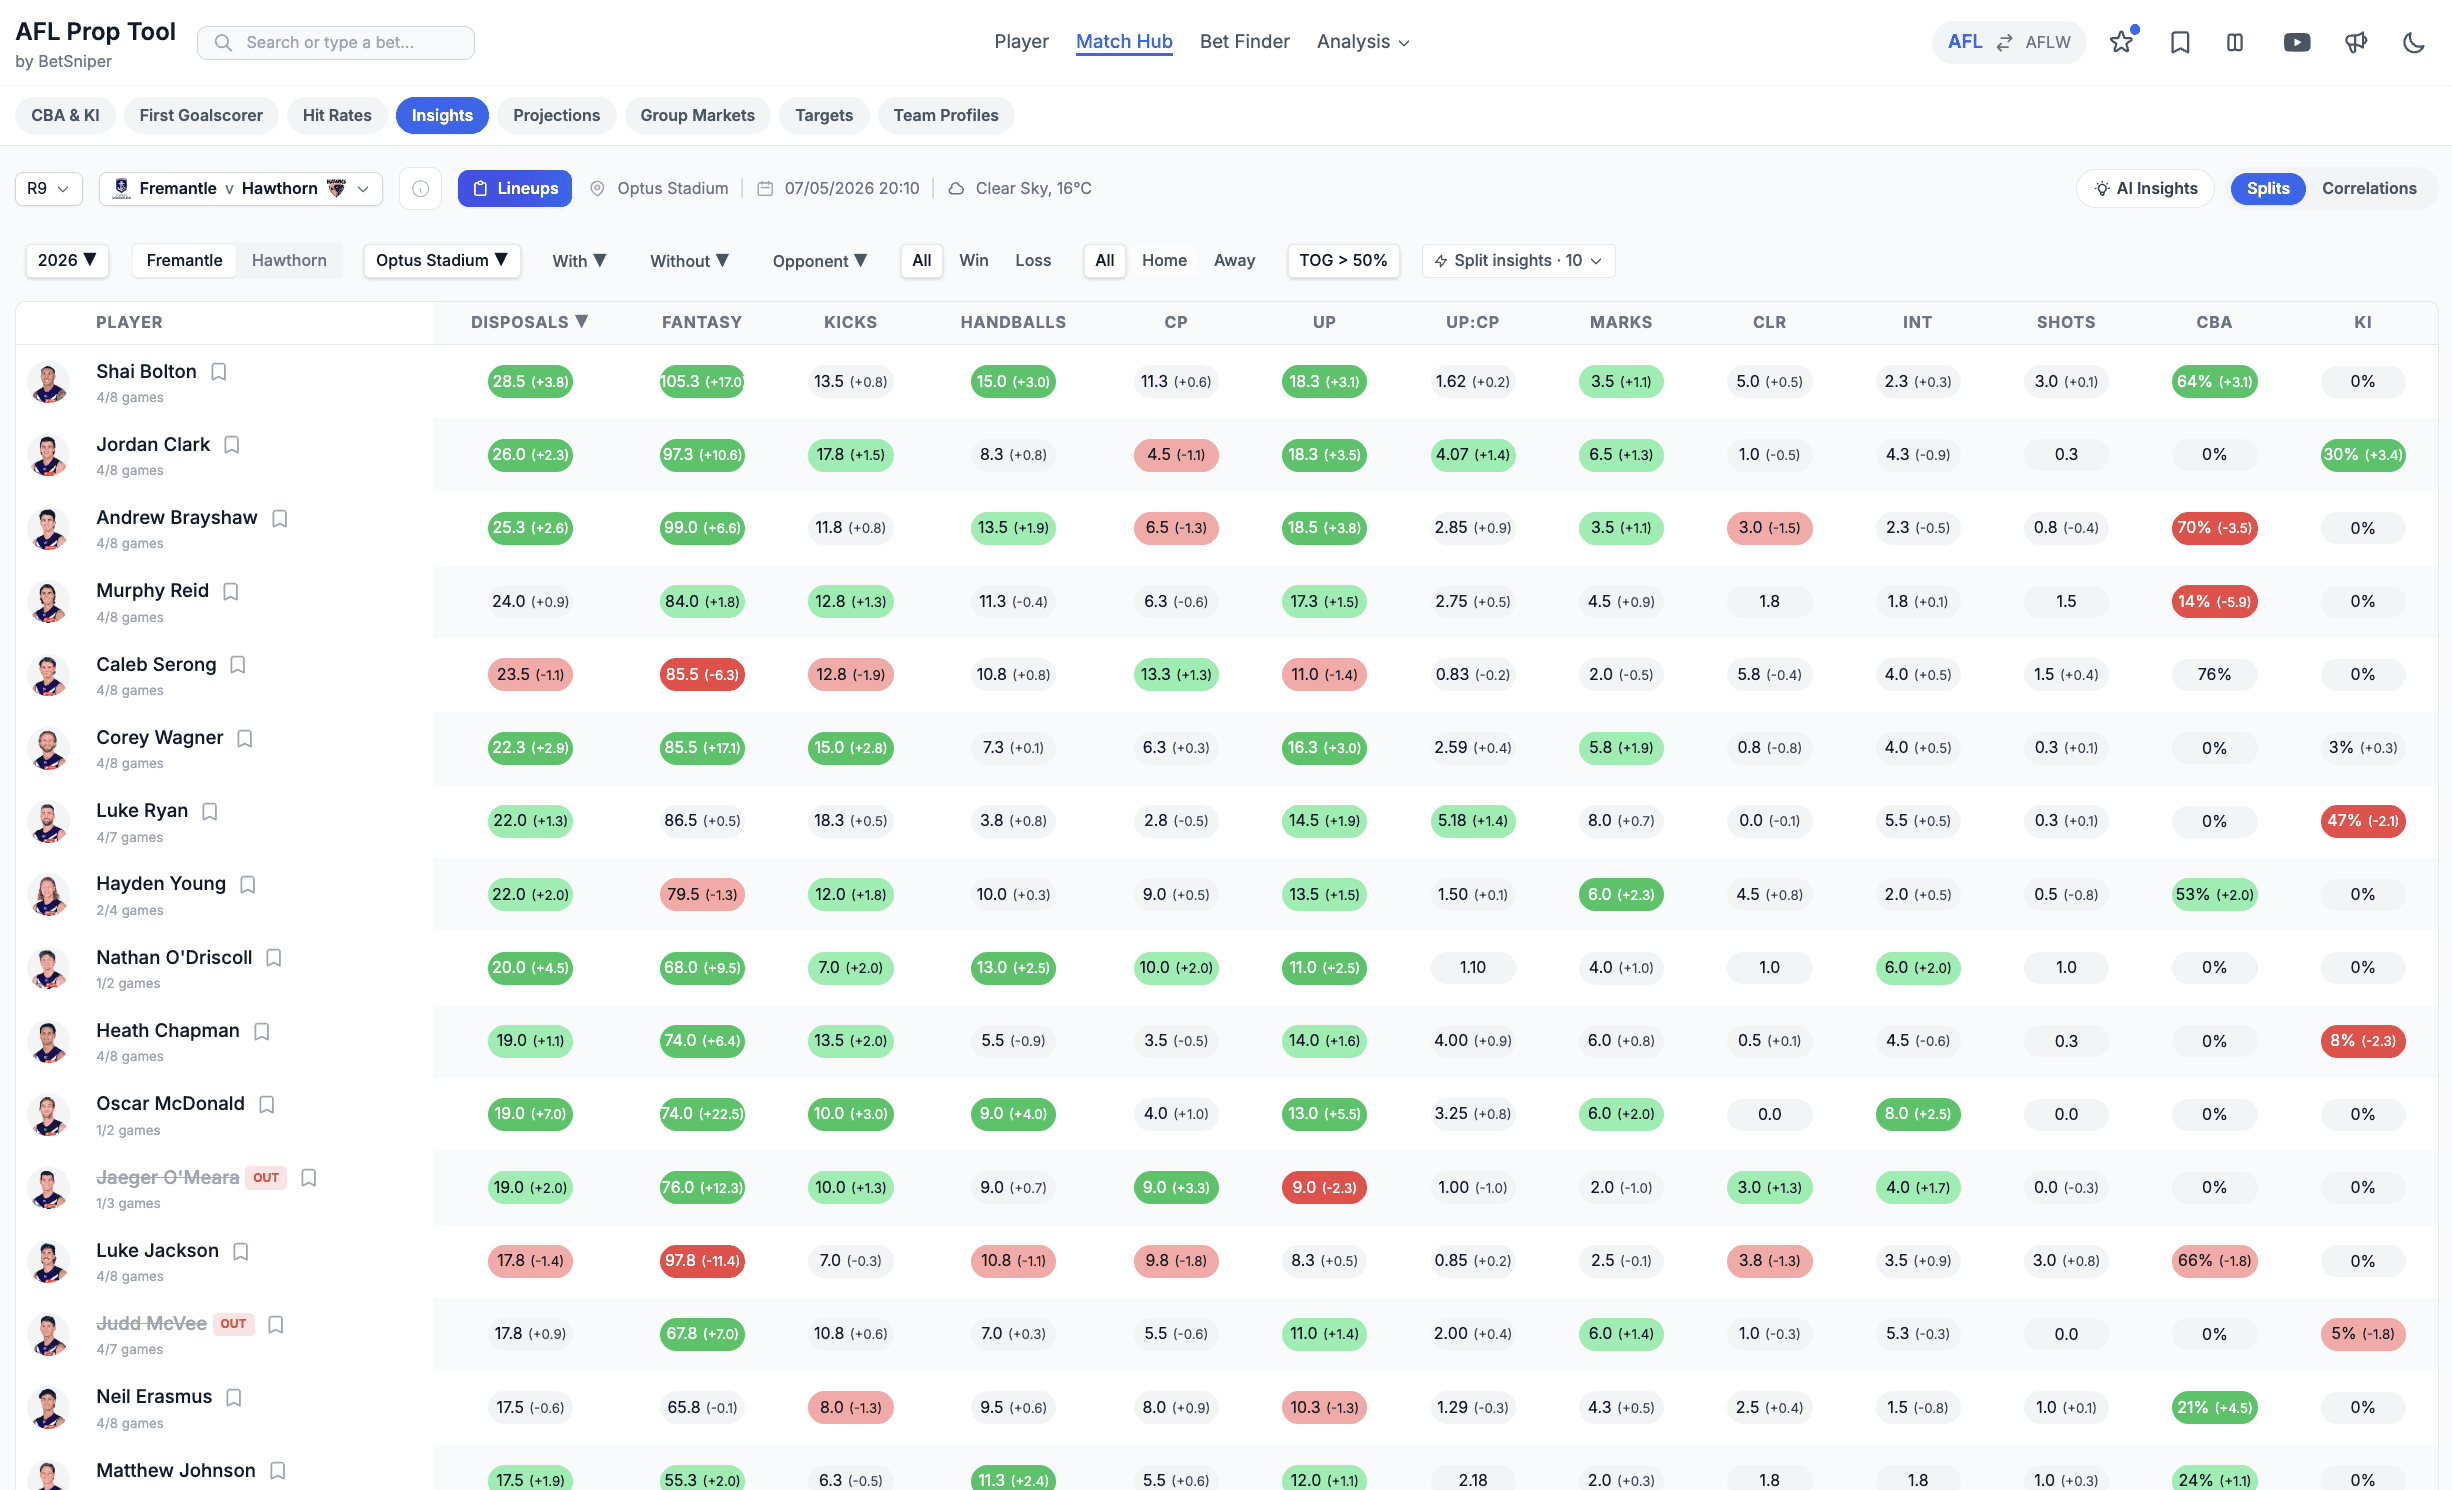Filter results by Win
The width and height of the screenshot is (2452, 1490).
[x=973, y=260]
